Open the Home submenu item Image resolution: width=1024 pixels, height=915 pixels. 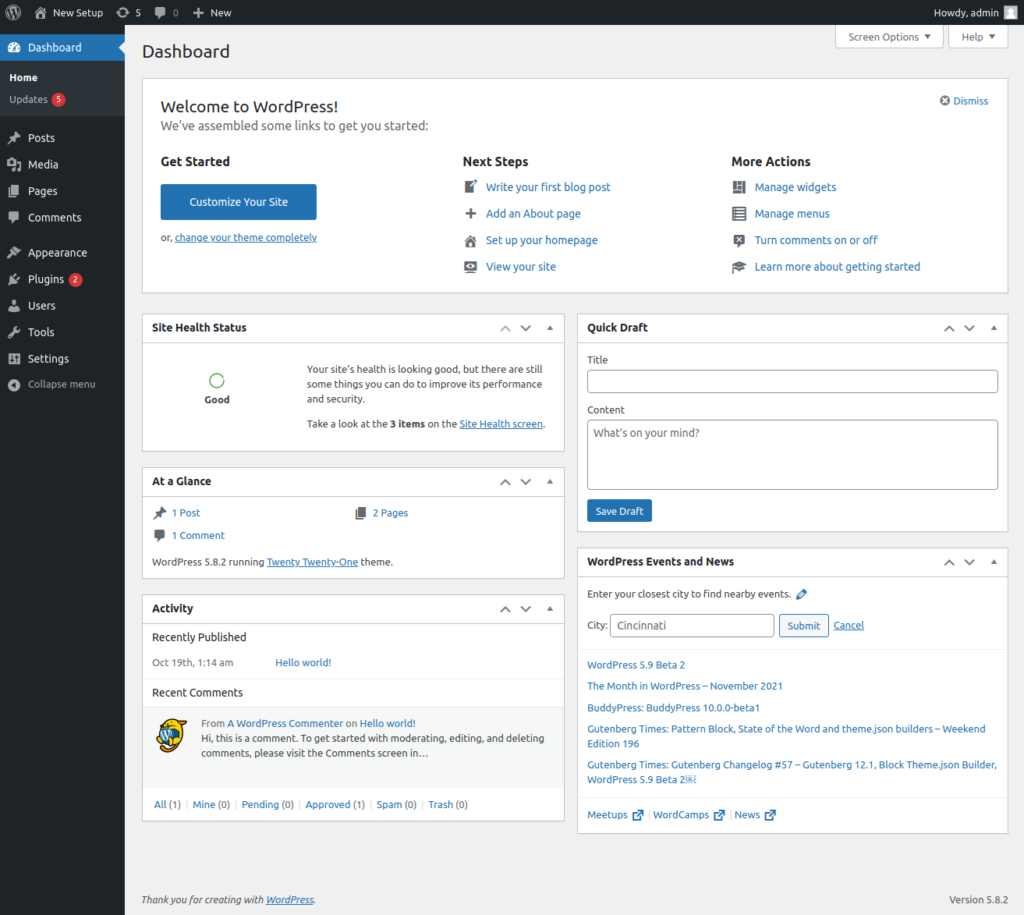[24, 77]
